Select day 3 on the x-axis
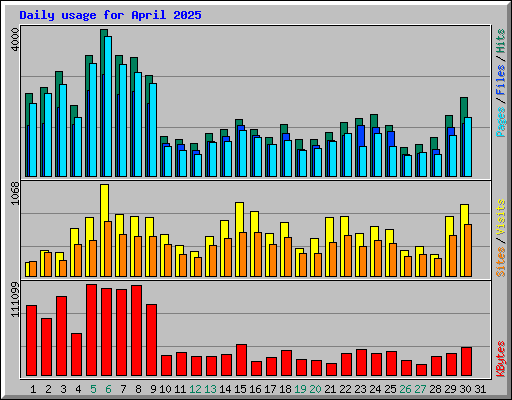512x400 pixels. point(63,389)
